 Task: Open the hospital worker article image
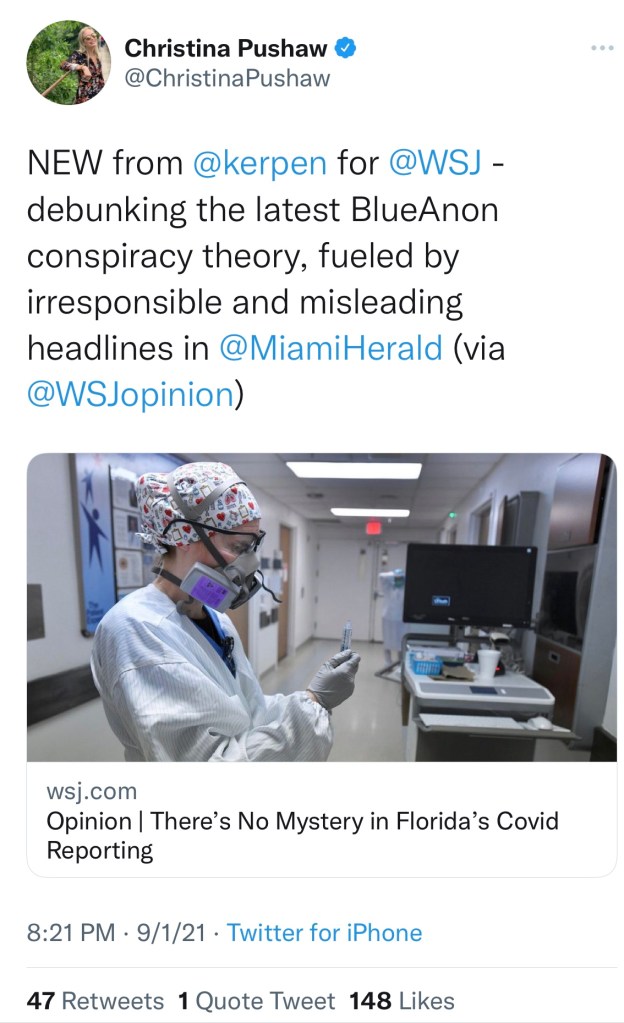pyautogui.click(x=321, y=607)
